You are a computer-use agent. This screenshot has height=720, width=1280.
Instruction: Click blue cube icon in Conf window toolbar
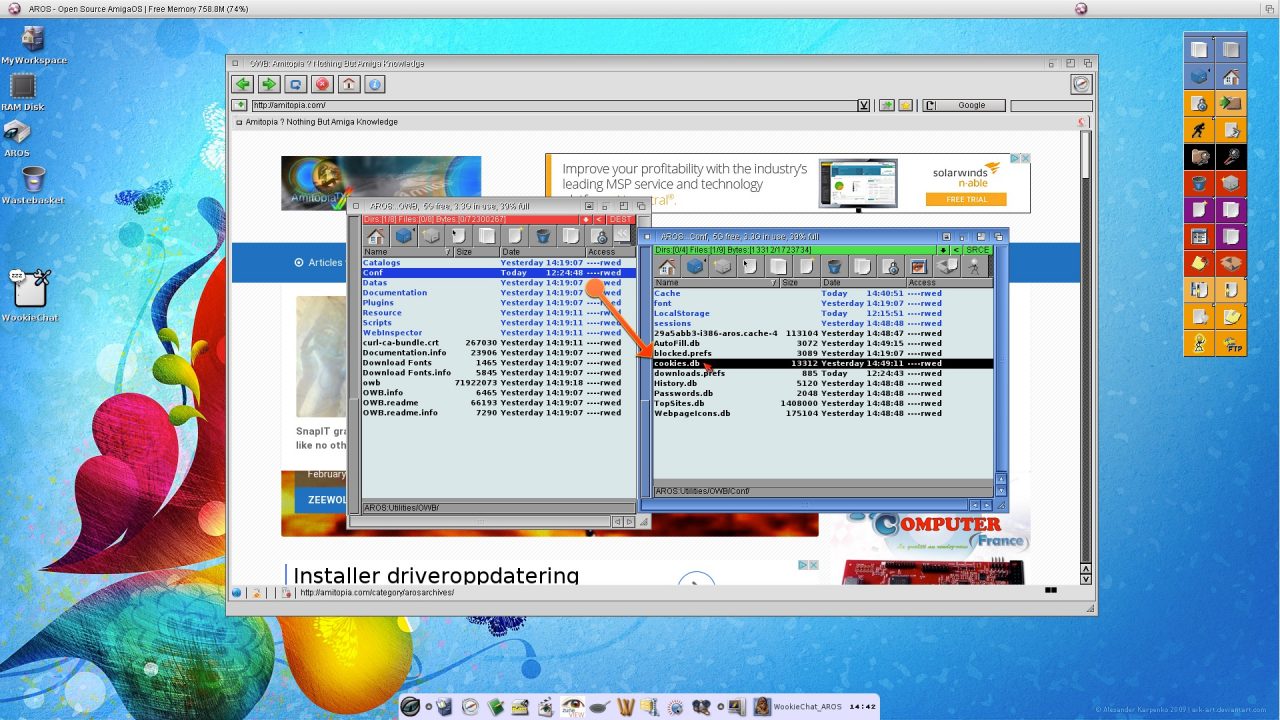(x=695, y=267)
